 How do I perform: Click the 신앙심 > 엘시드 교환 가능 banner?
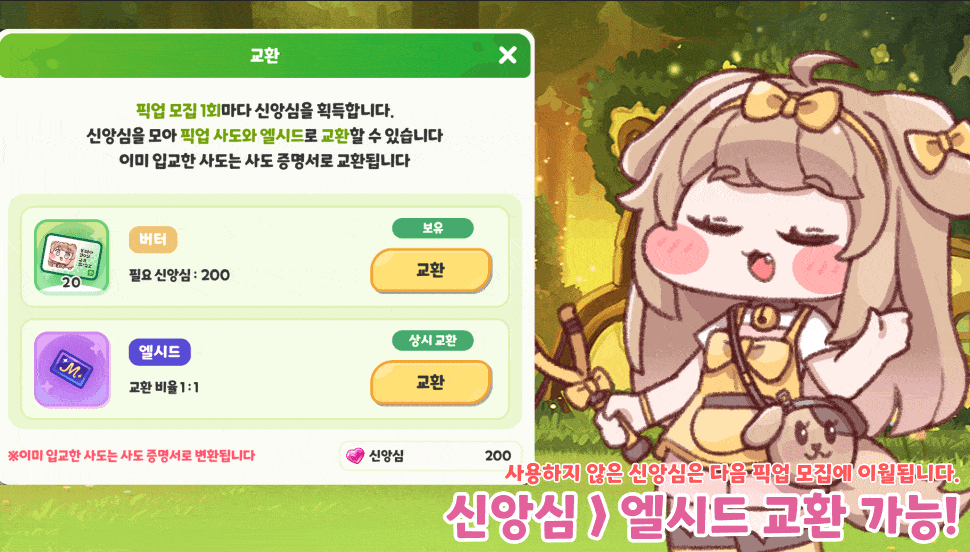702,515
